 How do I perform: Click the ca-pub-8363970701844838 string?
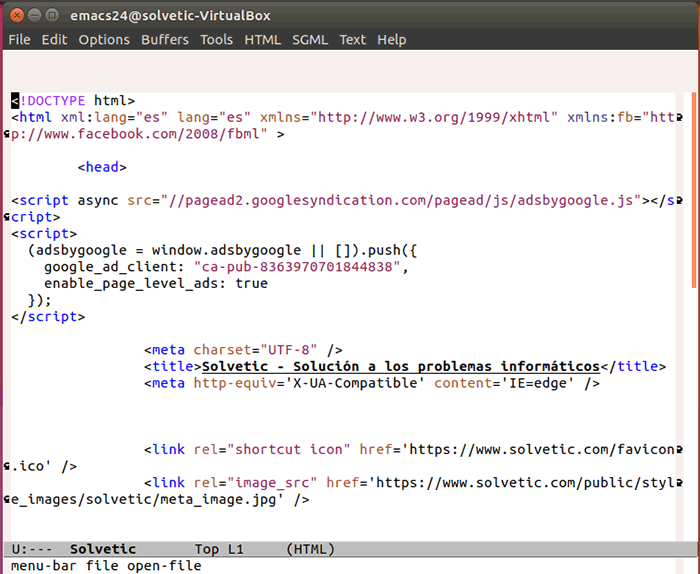pos(296,267)
